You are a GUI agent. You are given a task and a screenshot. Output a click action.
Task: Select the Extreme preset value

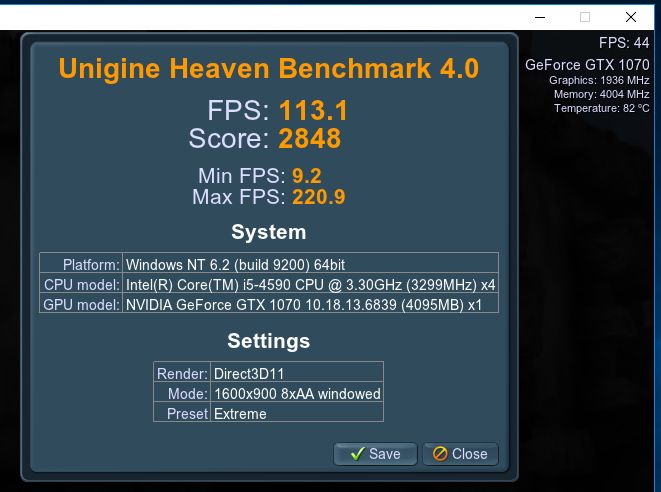[x=297, y=413]
